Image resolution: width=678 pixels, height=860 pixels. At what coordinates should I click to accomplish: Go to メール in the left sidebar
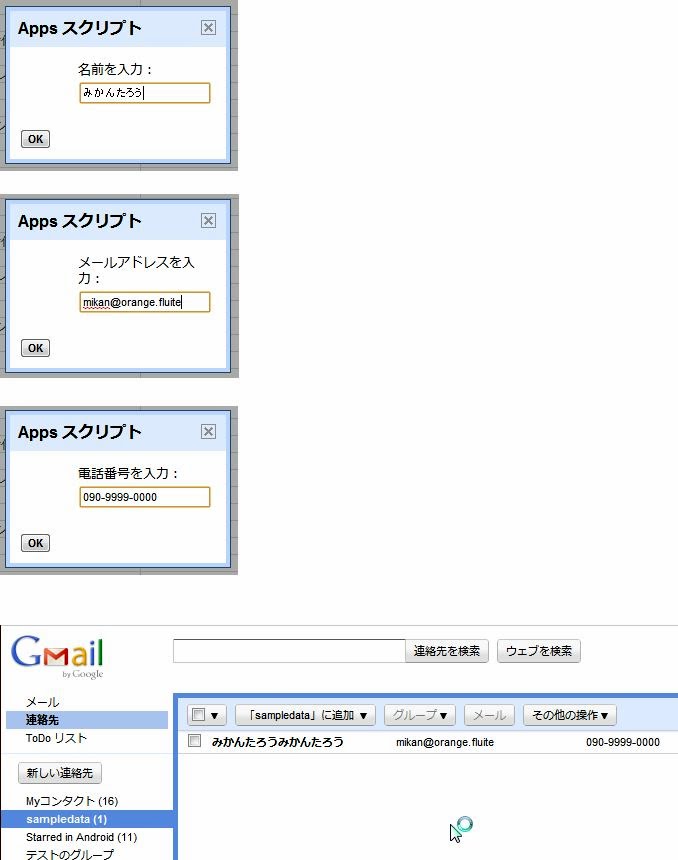[42, 702]
